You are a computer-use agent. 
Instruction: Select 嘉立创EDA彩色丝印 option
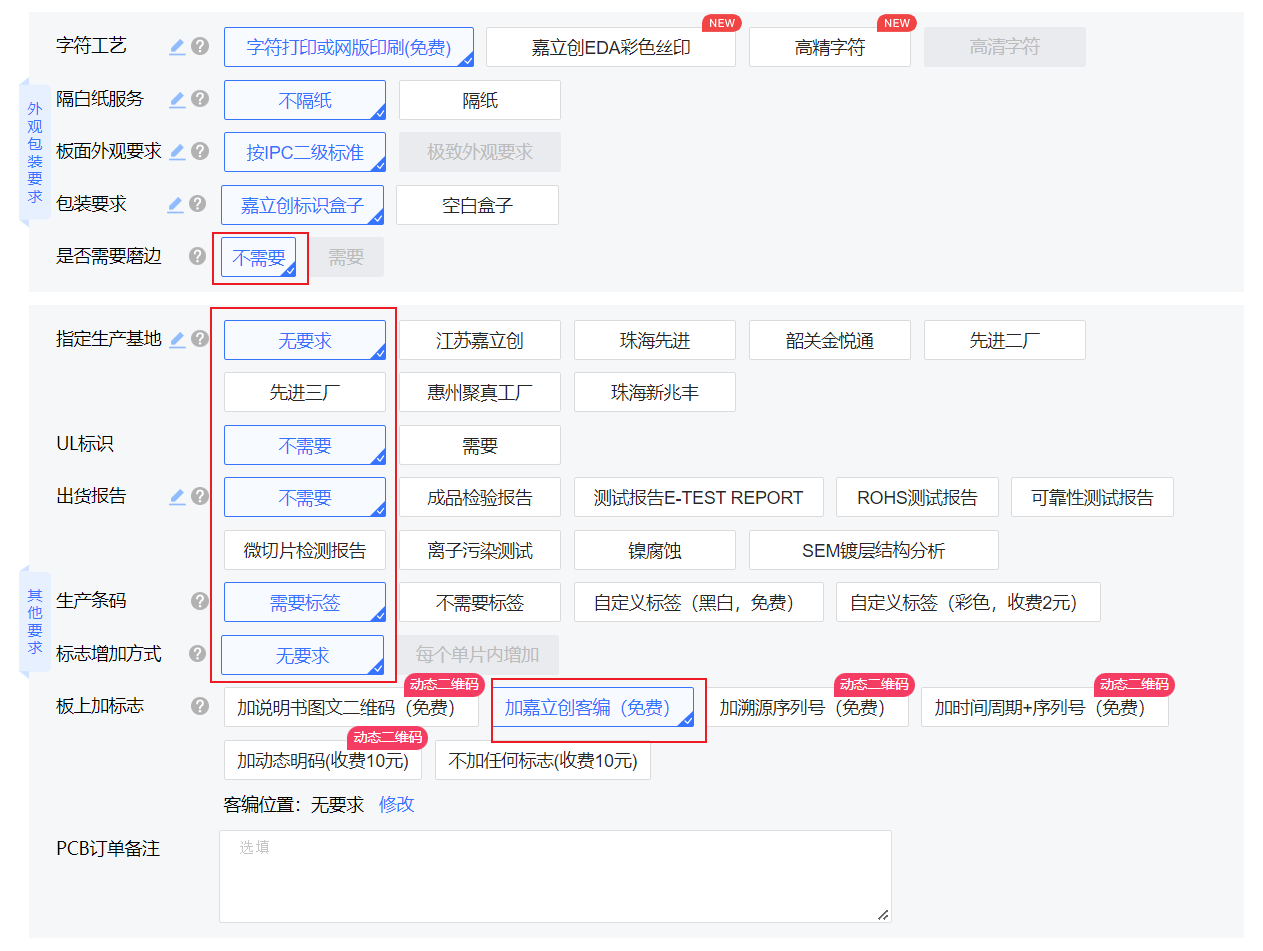610,47
